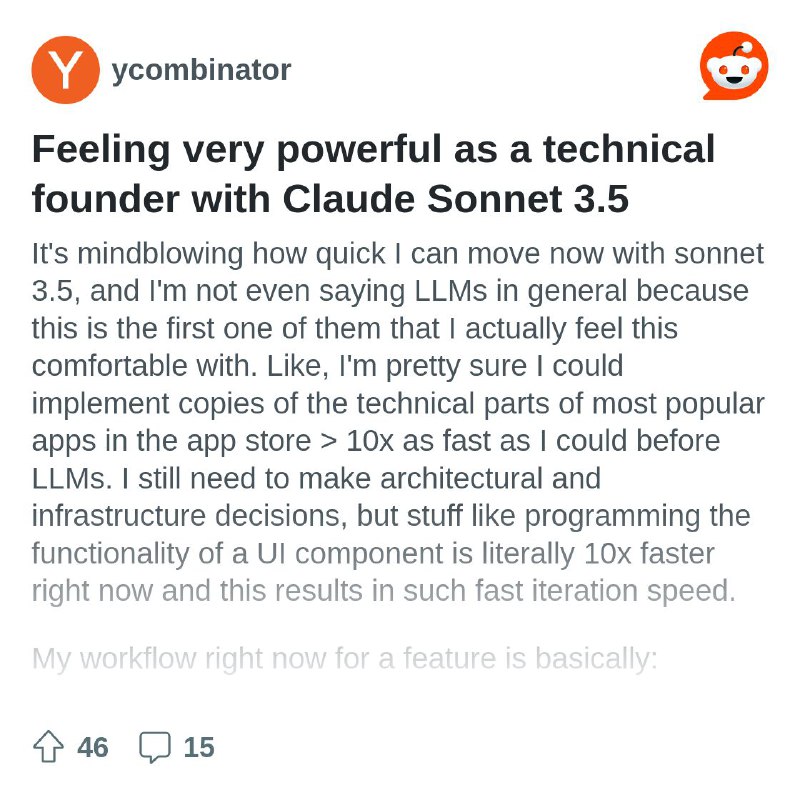Open the post title link

[x=374, y=173]
